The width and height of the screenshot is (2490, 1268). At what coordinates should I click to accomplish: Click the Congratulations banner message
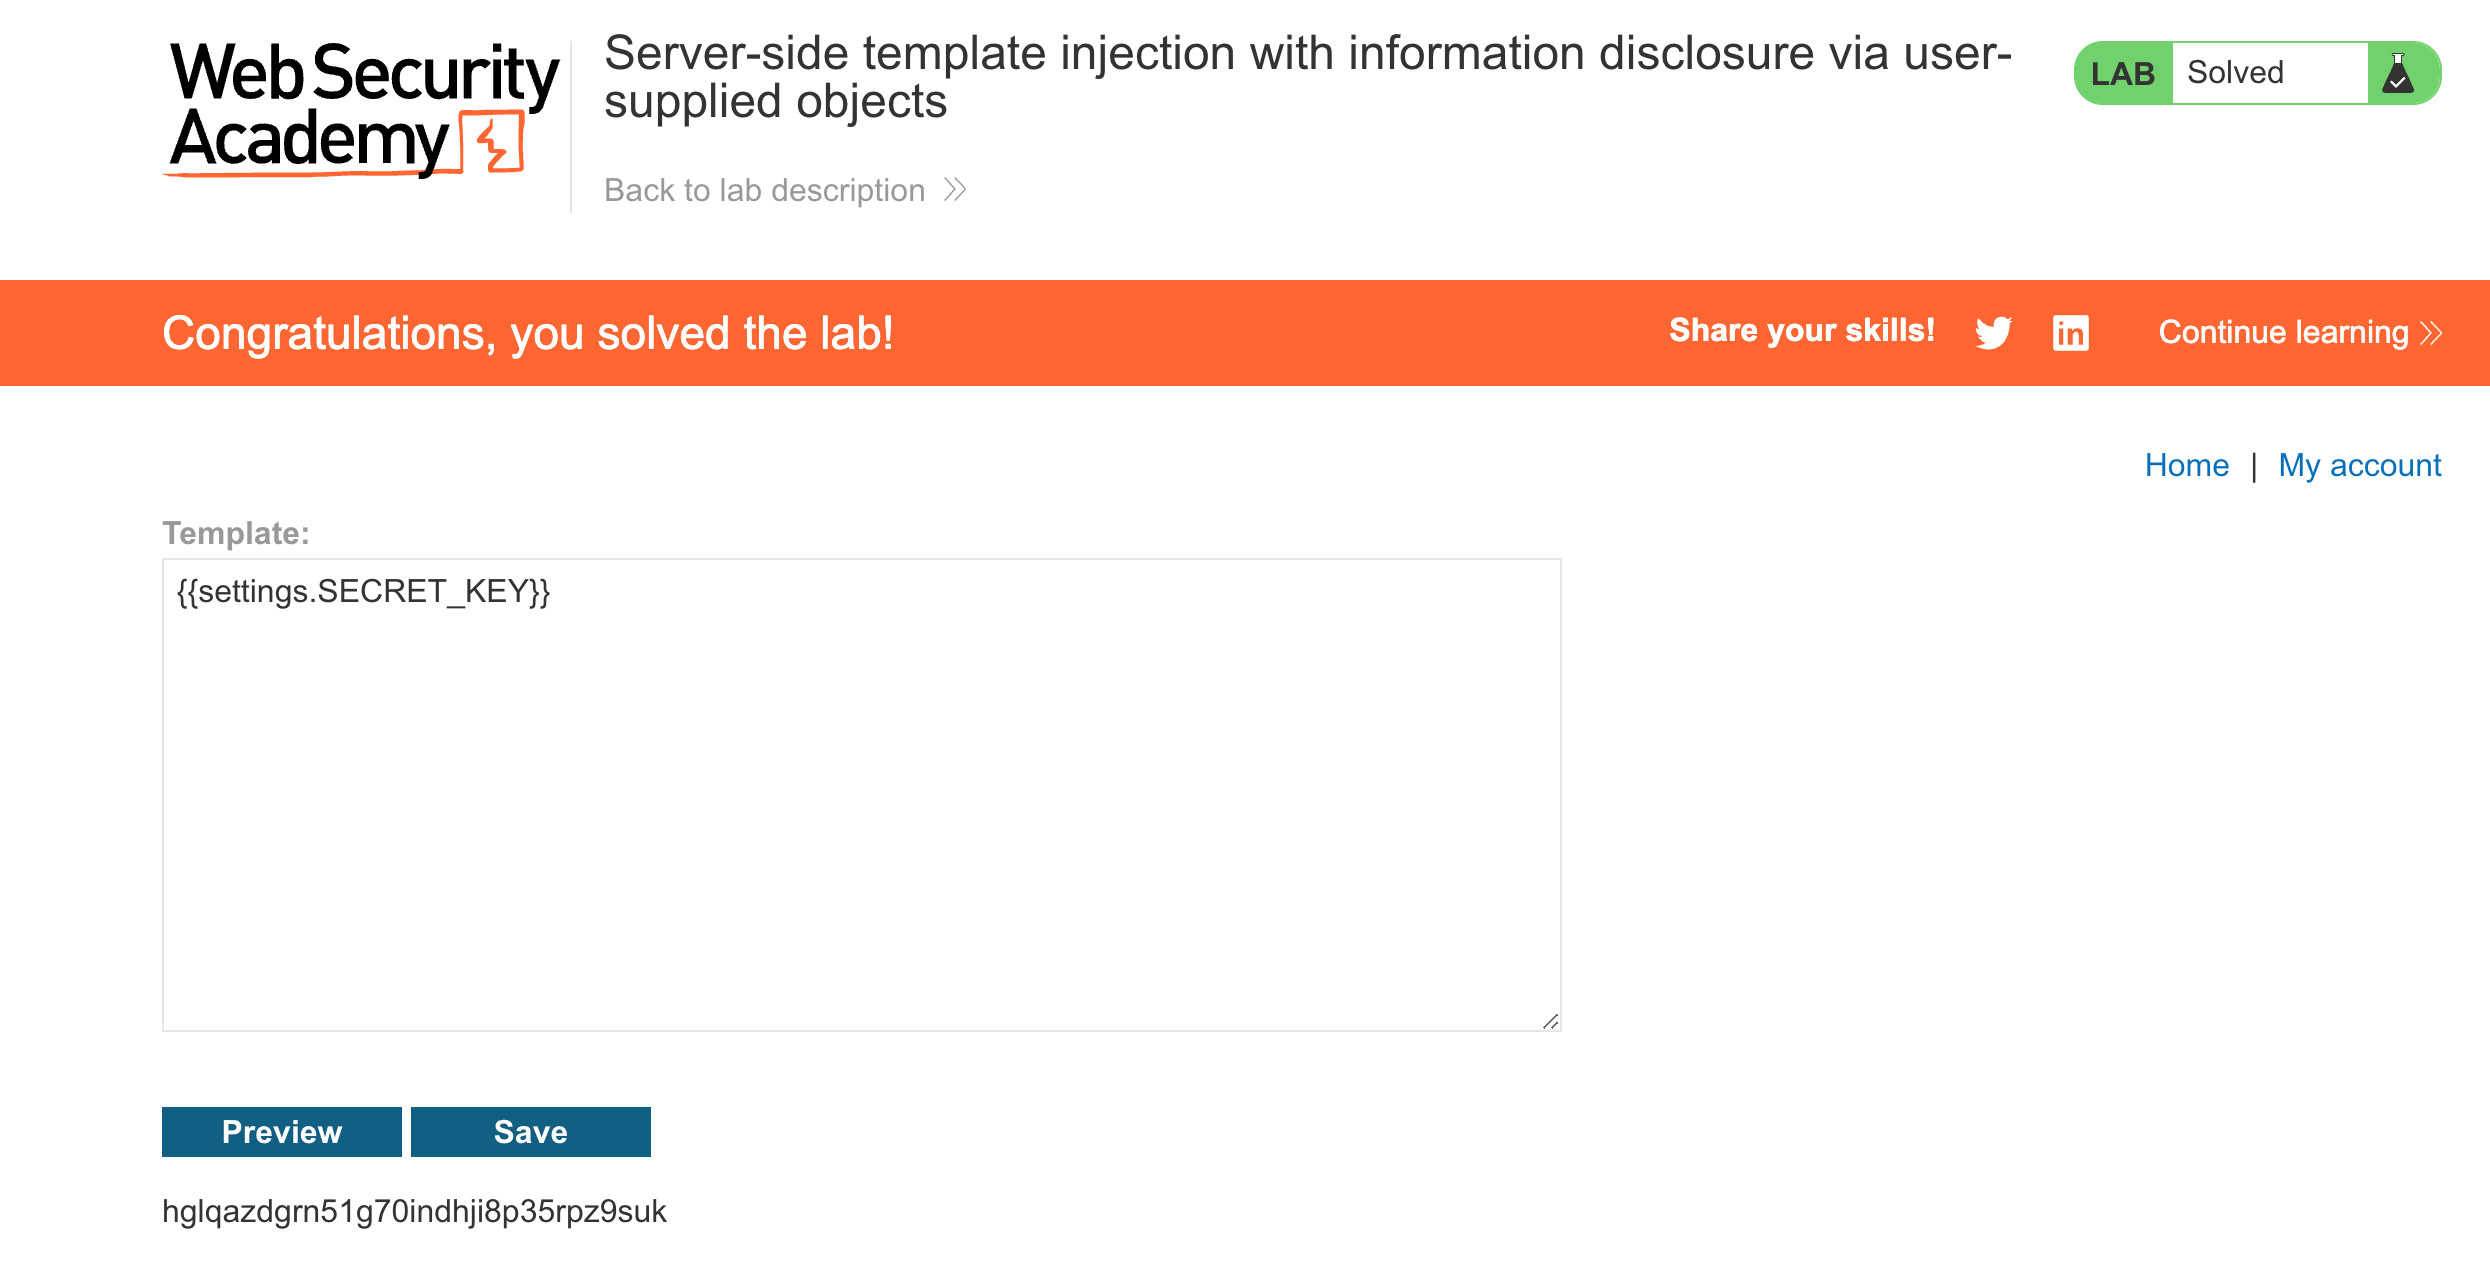tap(527, 333)
